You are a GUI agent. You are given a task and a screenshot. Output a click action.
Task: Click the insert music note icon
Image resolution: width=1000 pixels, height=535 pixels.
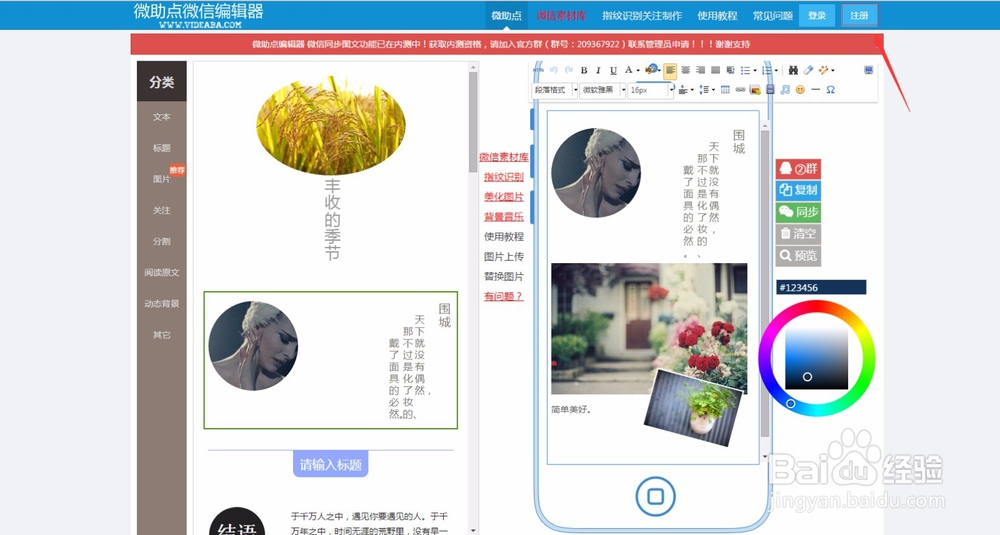(785, 90)
